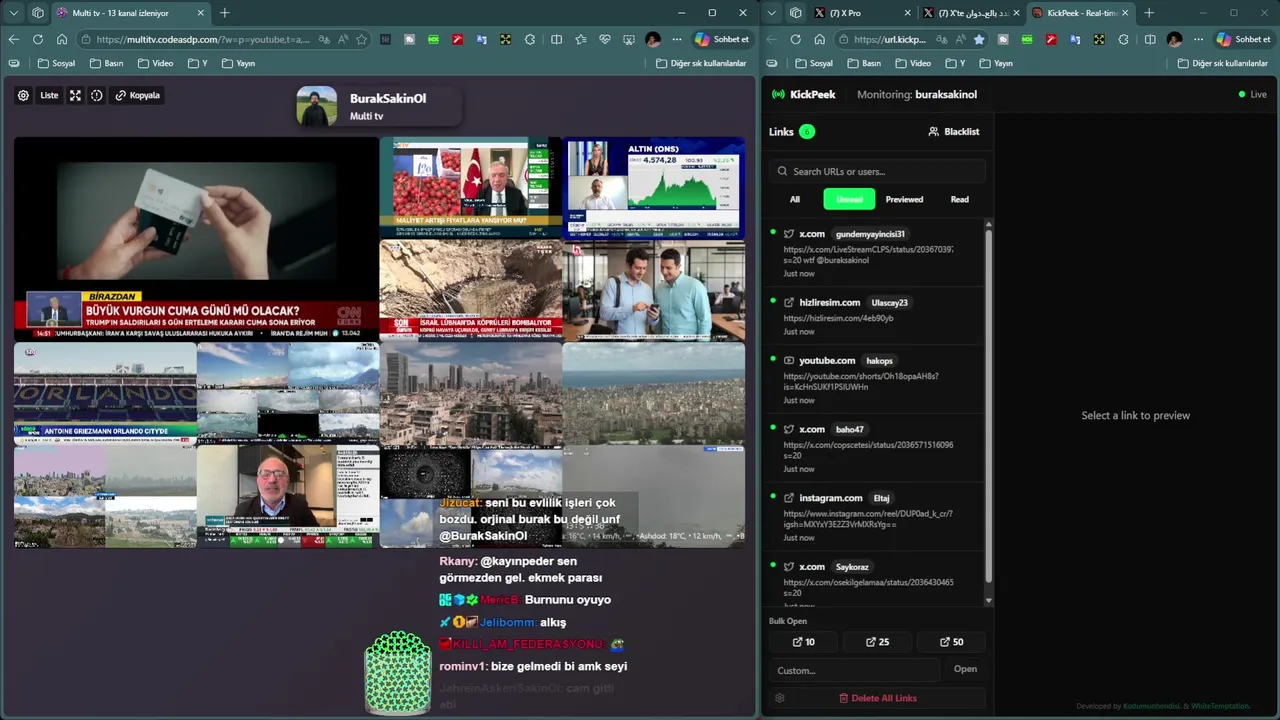Select the All filter tab
Image resolution: width=1280 pixels, height=720 pixels.
click(795, 199)
